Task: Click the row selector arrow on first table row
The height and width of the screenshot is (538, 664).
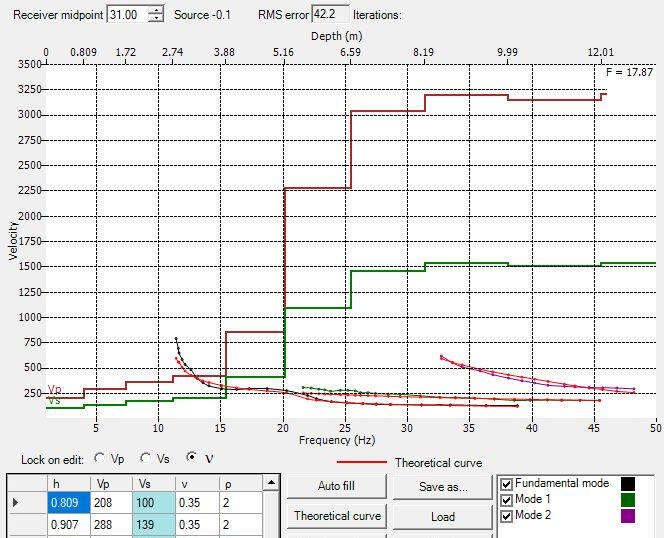Action: pyautogui.click(x=14, y=501)
